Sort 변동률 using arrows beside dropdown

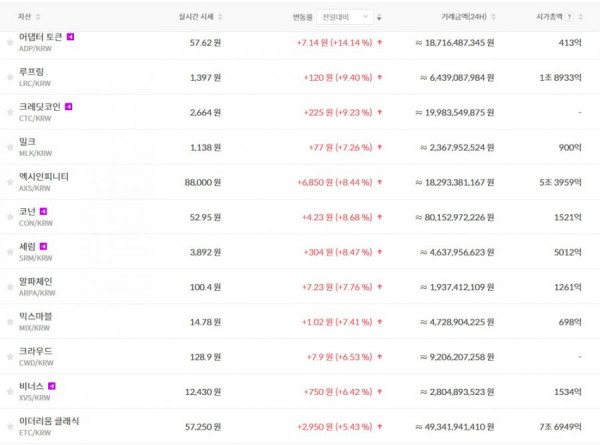[x=379, y=17]
